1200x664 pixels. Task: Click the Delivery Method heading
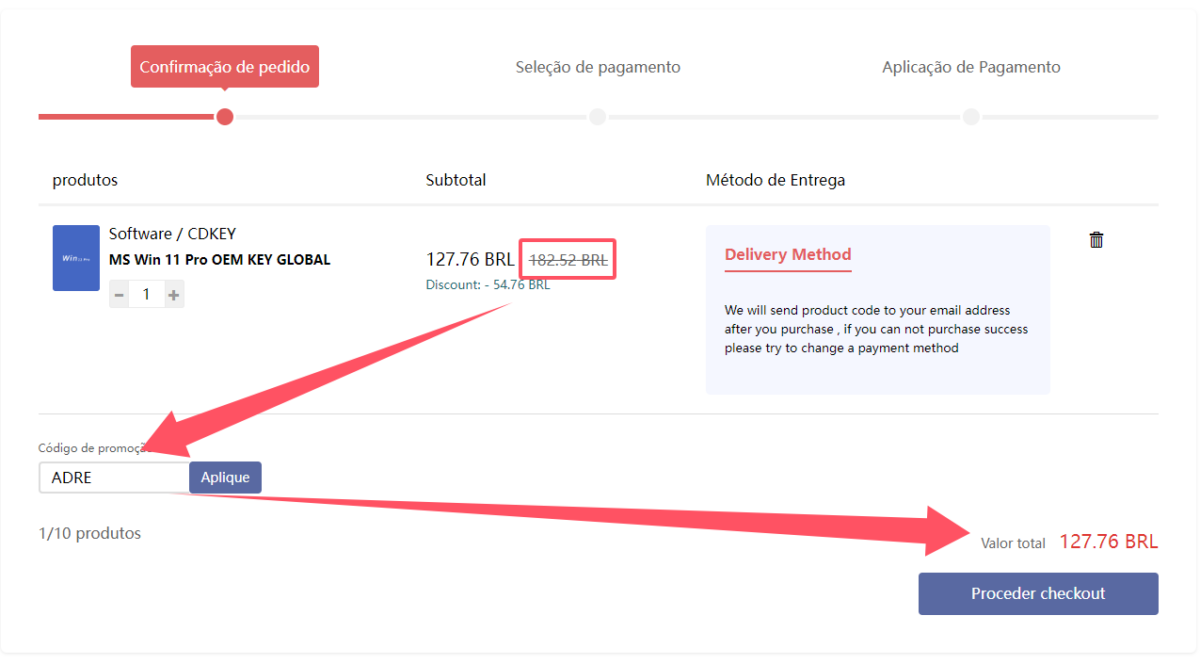(787, 254)
